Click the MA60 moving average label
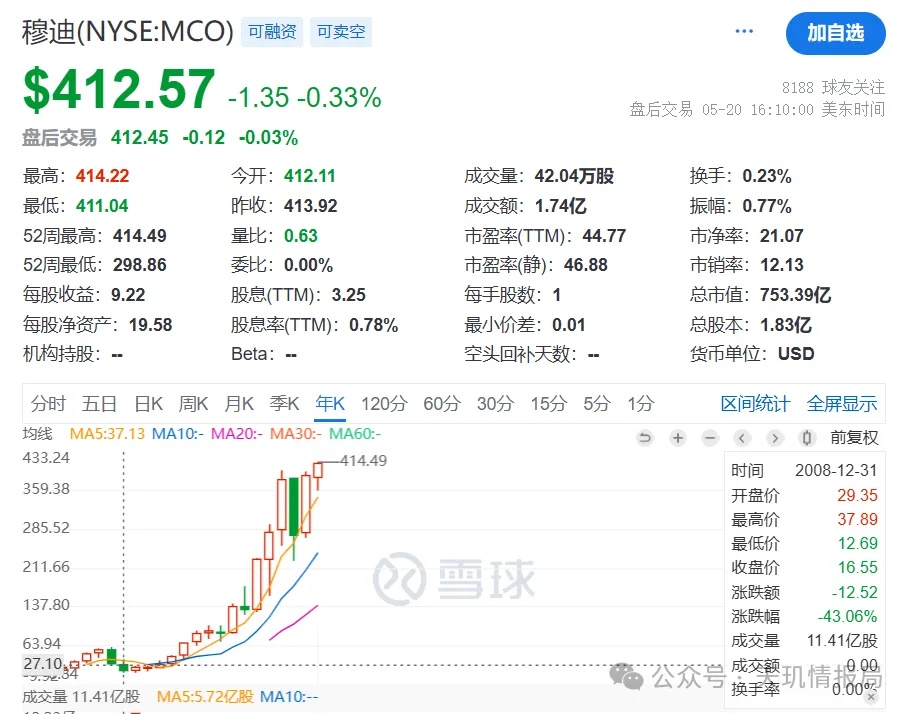 355,434
